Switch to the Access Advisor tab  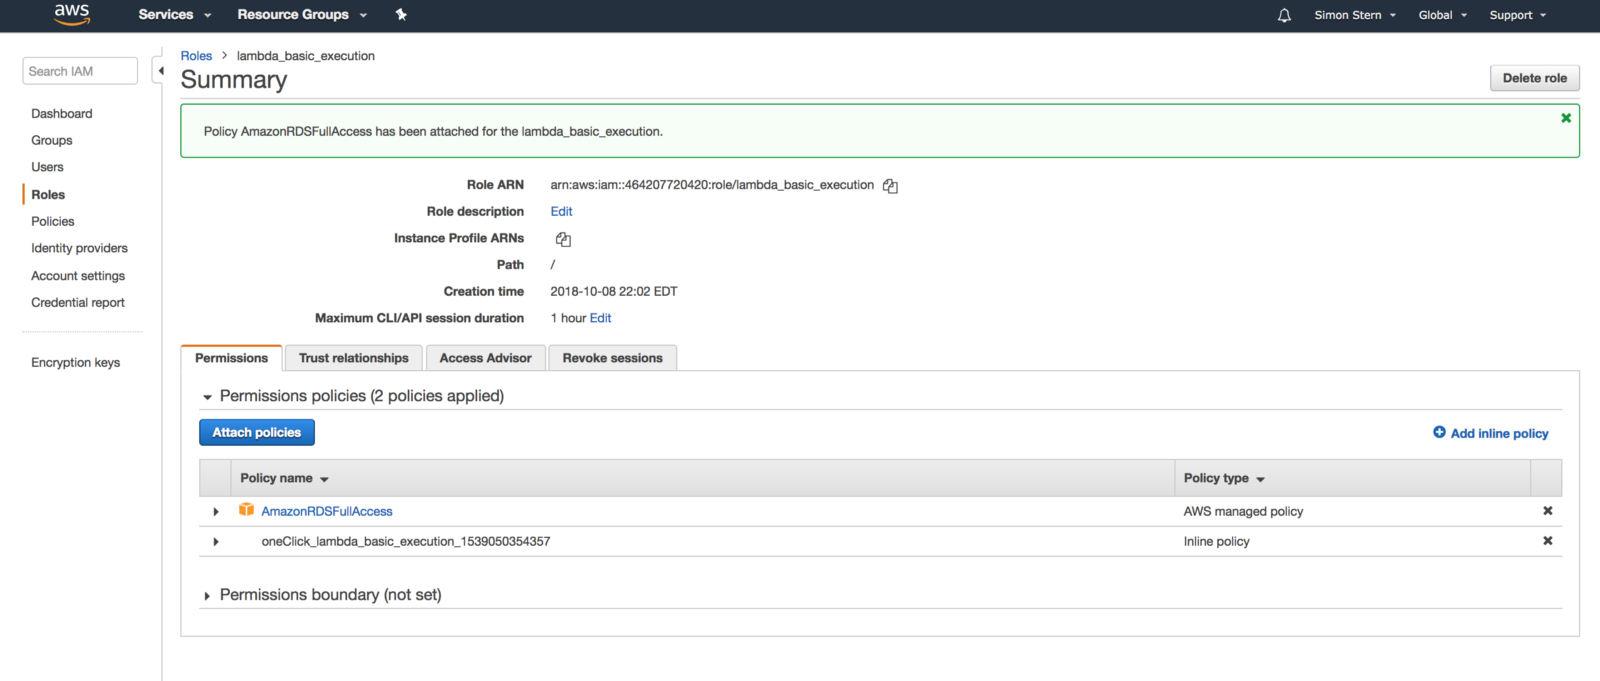coord(485,358)
